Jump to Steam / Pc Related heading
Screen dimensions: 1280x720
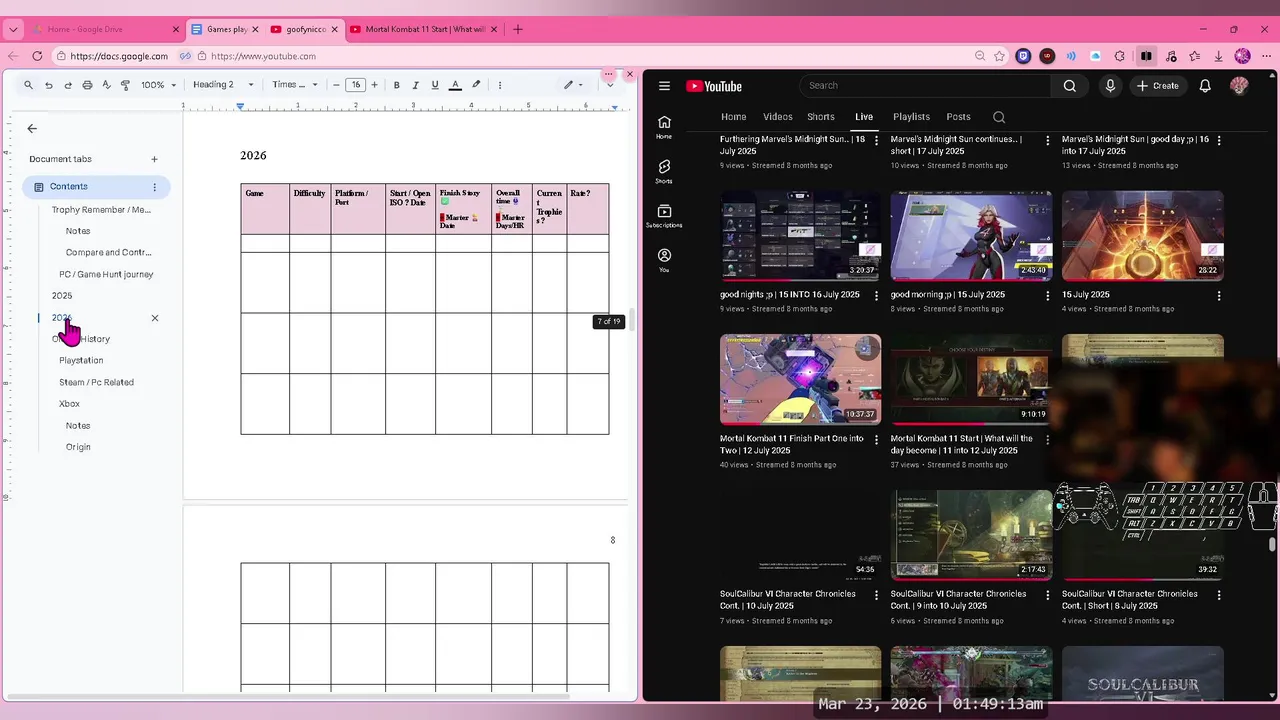[x=96, y=382]
